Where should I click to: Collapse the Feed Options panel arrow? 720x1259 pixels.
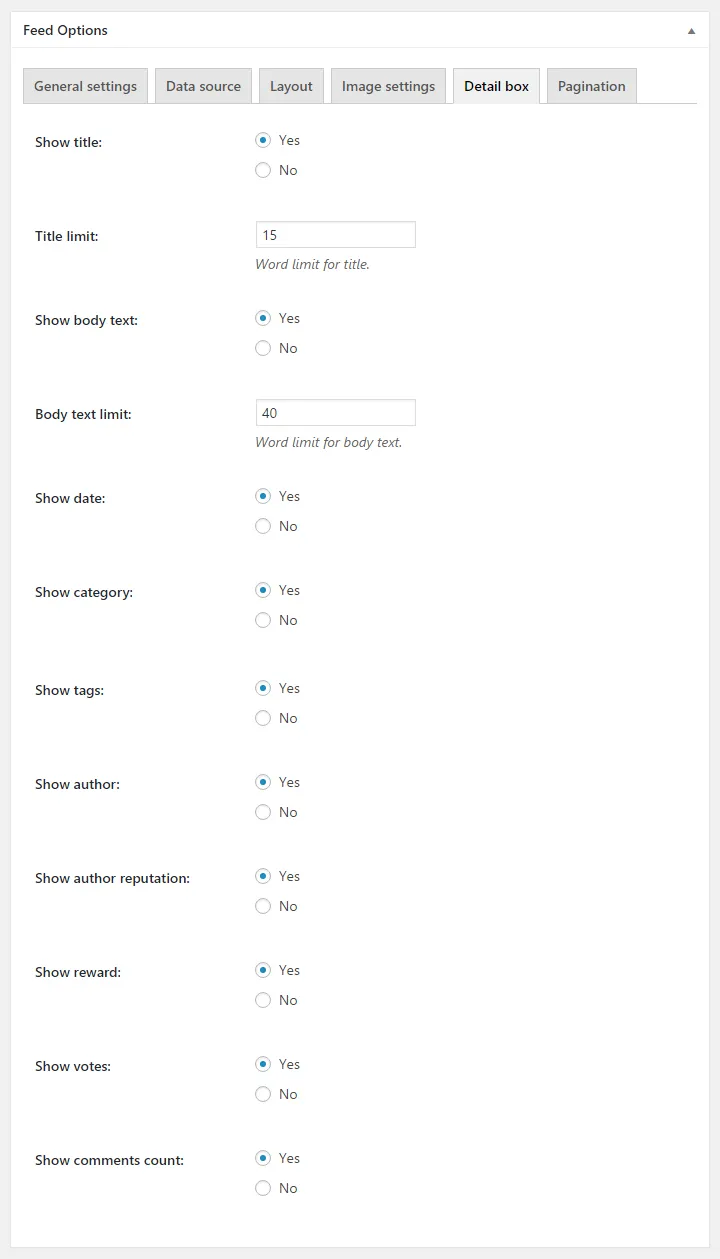pyautogui.click(x=691, y=31)
